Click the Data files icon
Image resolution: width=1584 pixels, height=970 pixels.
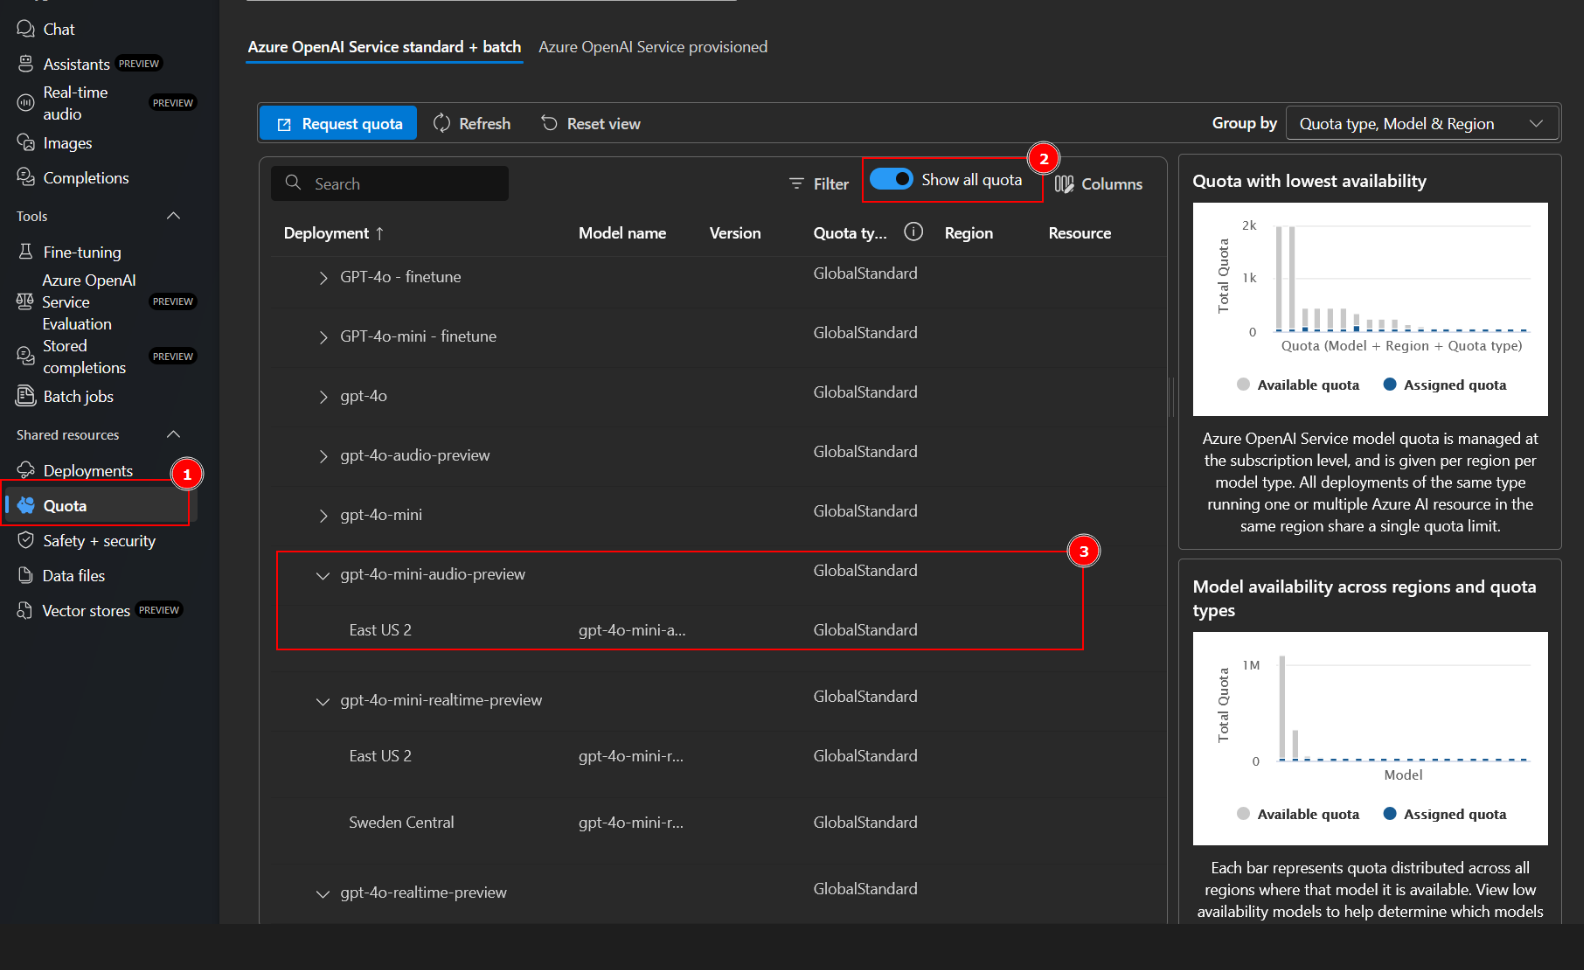coord(26,575)
